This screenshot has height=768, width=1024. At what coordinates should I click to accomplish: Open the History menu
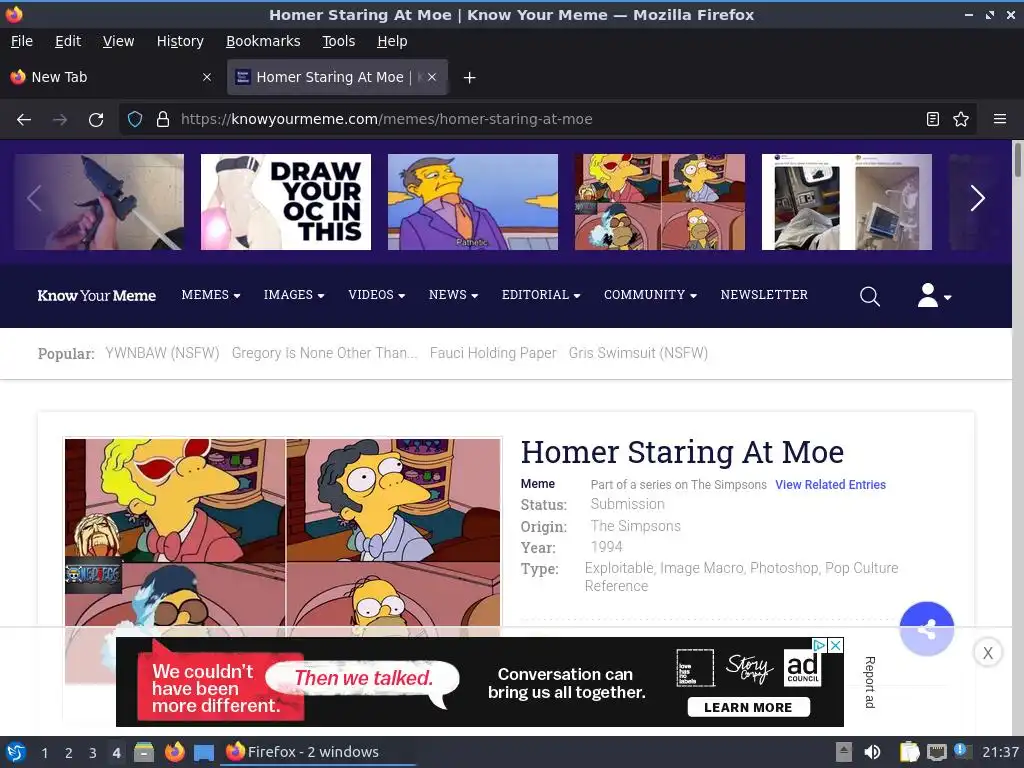coord(180,41)
